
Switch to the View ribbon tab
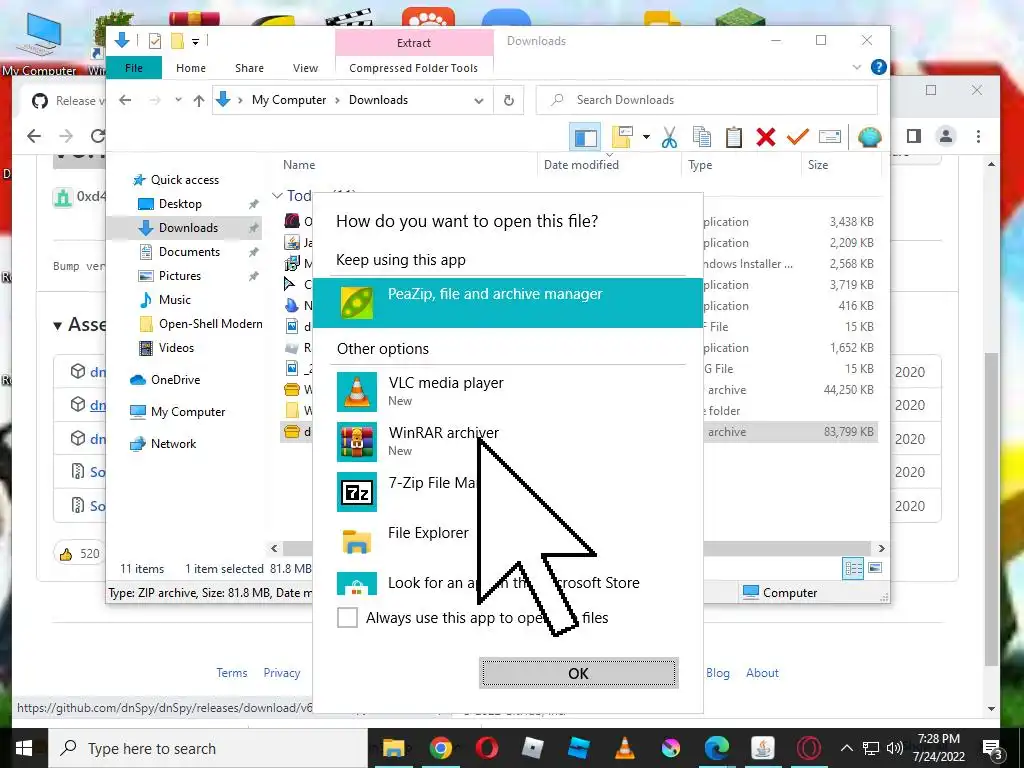pyautogui.click(x=305, y=68)
